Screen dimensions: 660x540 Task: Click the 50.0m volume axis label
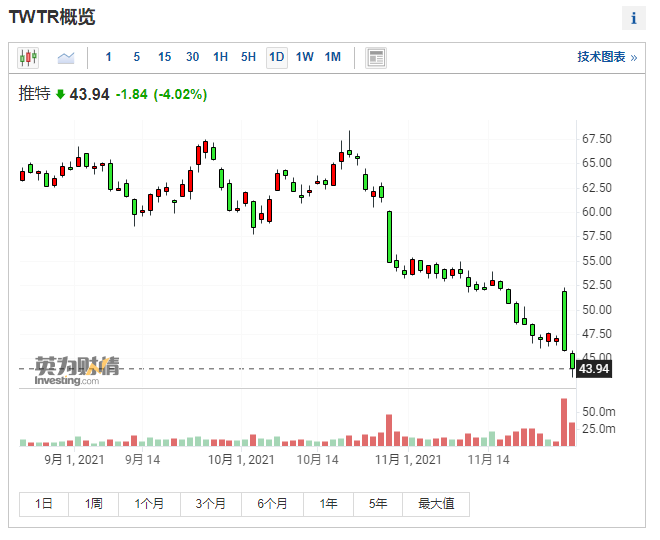(x=599, y=412)
